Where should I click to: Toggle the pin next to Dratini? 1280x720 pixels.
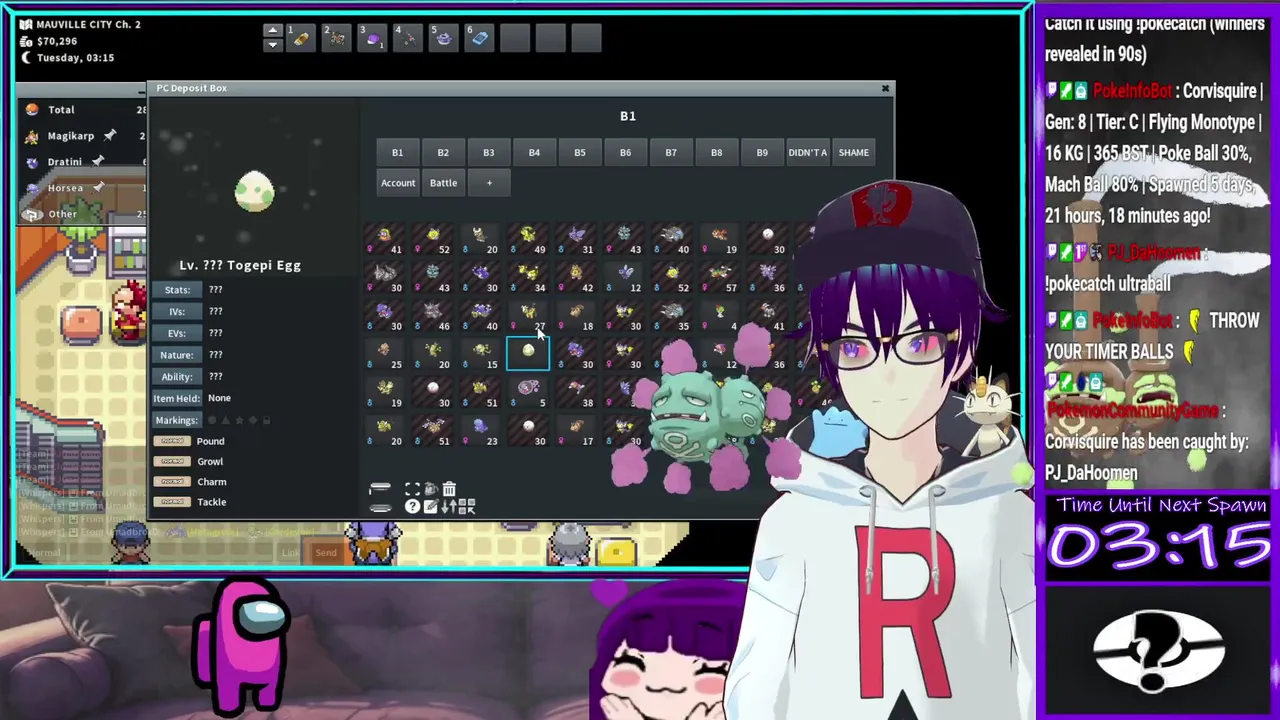pos(97,161)
